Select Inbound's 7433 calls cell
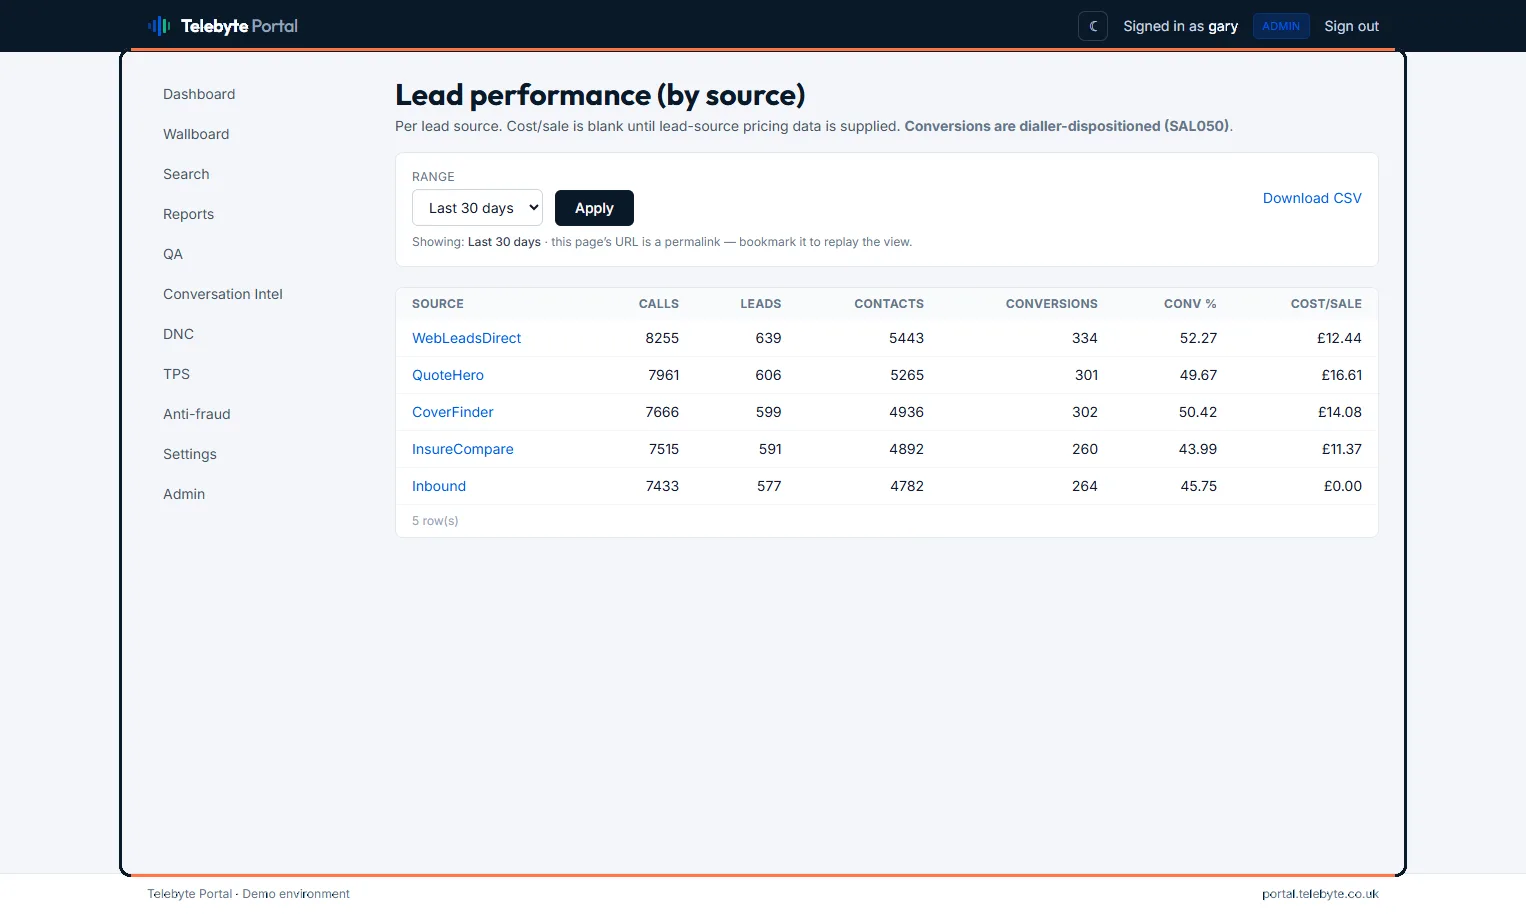1526x914 pixels. point(662,486)
